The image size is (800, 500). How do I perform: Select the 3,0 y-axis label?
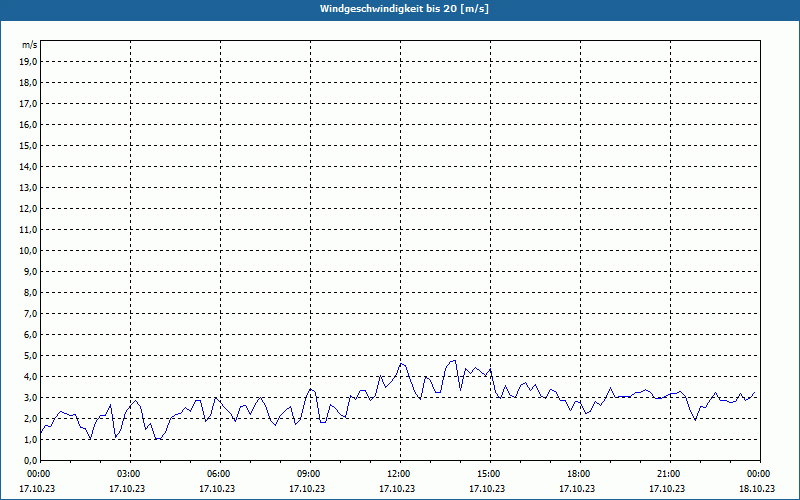coord(30,397)
